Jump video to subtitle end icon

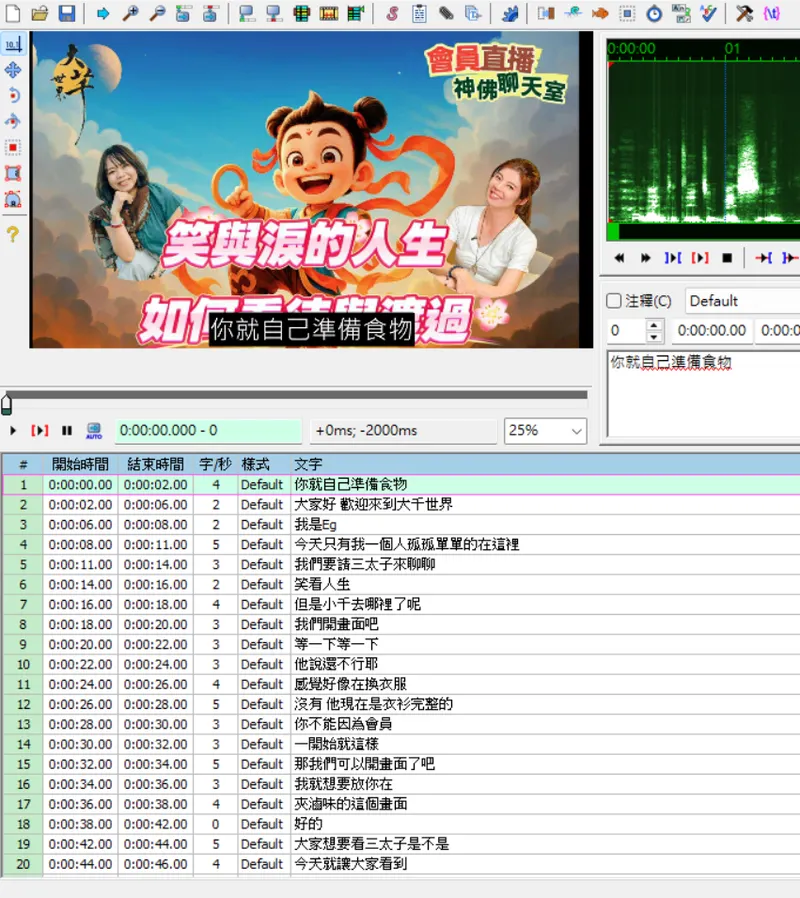[x=210, y=13]
